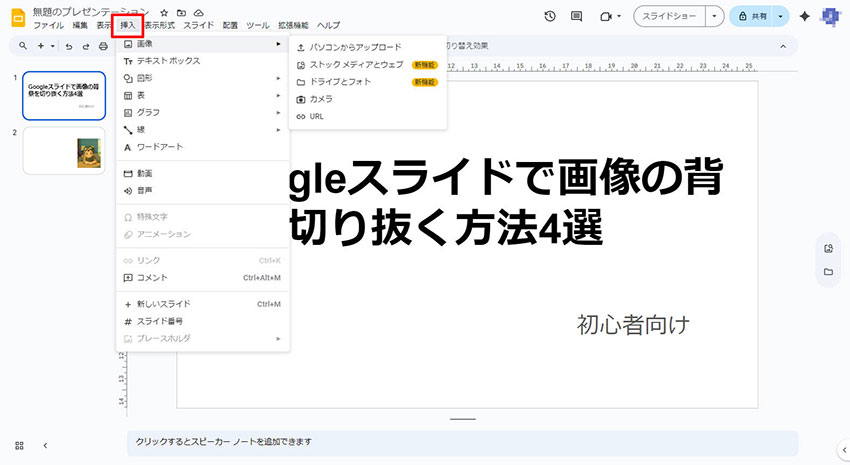This screenshot has width=850, height=465.
Task: Open grid view of slides
Action: [19, 445]
